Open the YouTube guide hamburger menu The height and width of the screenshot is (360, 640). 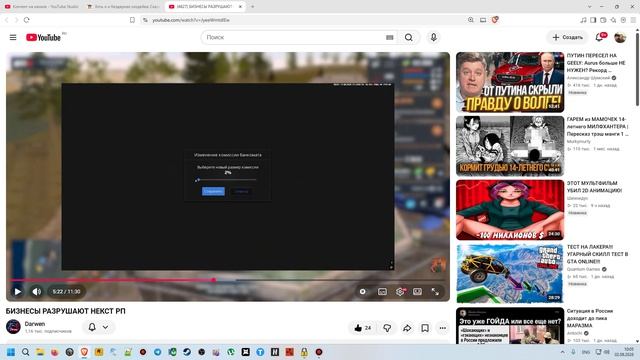click(13, 37)
